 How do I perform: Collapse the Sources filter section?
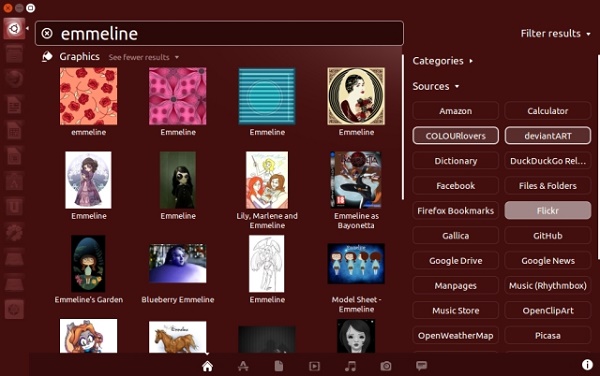pos(436,86)
